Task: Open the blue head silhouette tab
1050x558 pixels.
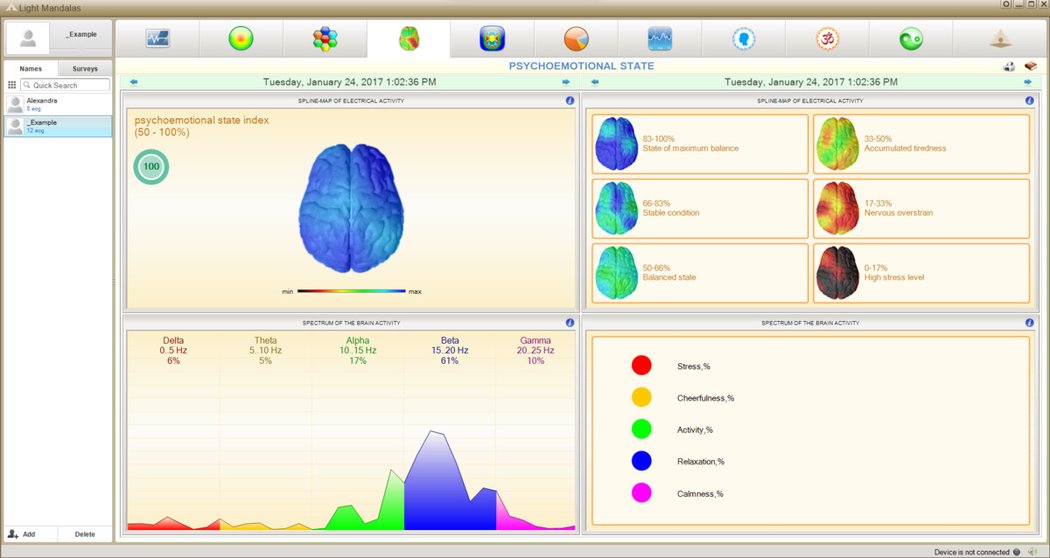Action: click(x=743, y=39)
